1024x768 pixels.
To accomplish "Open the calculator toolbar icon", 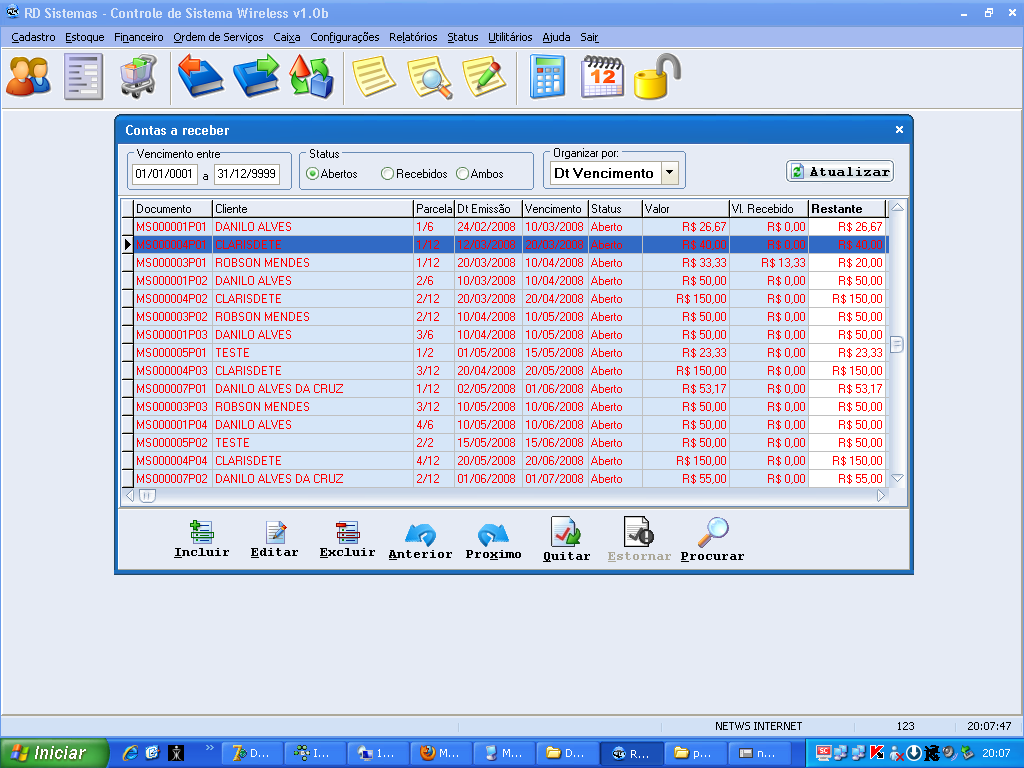I will coord(547,77).
